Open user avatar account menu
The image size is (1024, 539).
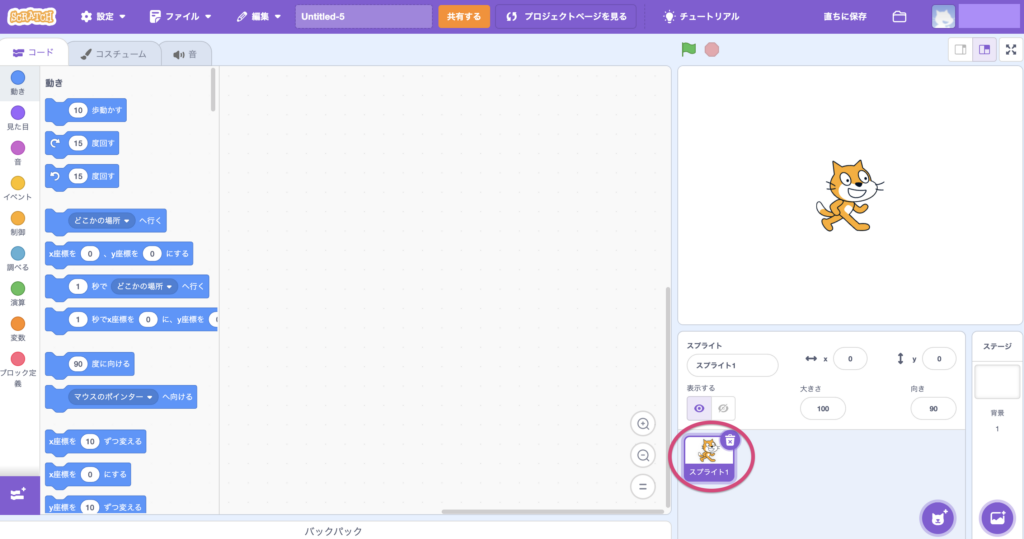(943, 16)
